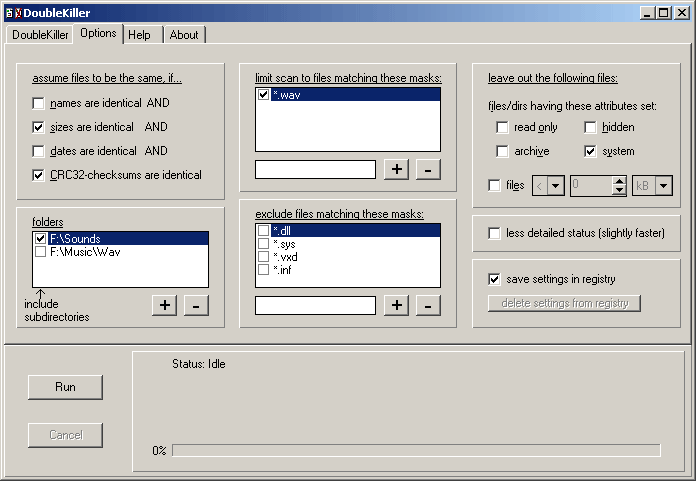Image resolution: width=696 pixels, height=481 pixels.
Task: Click the DoubleKiller title bar app icon
Action: tap(13, 13)
